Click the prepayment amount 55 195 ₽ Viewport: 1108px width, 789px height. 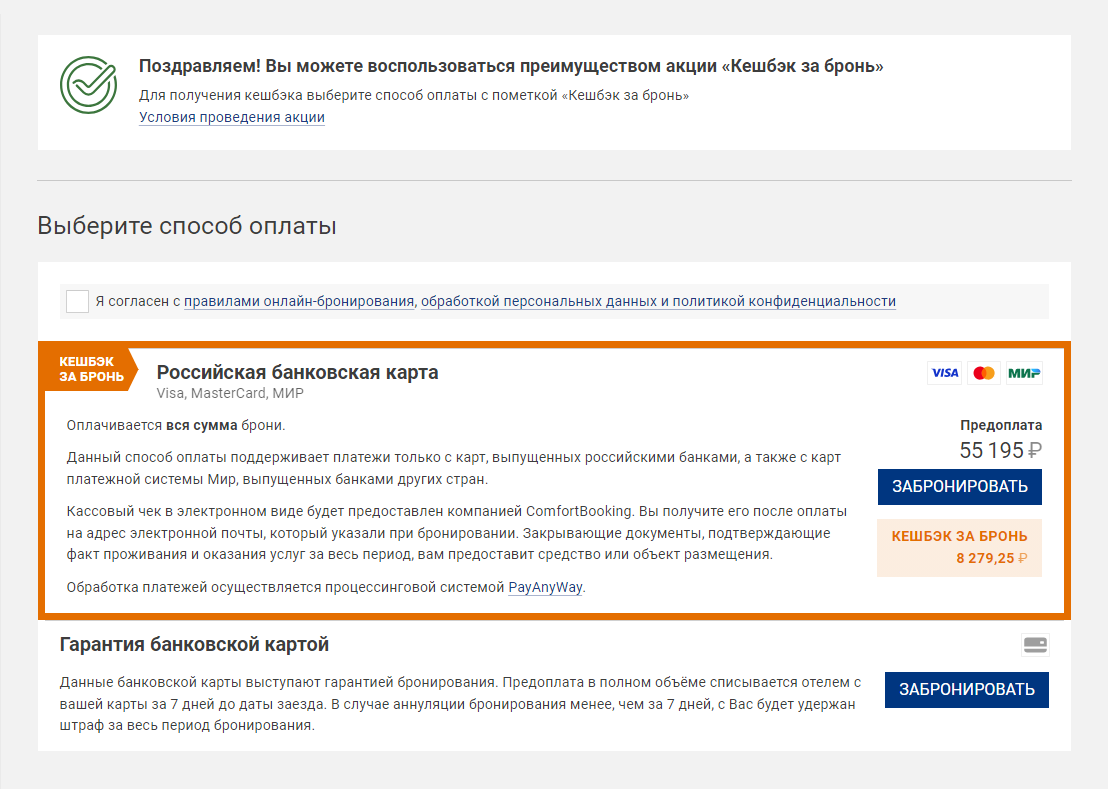pyautogui.click(x=1001, y=451)
